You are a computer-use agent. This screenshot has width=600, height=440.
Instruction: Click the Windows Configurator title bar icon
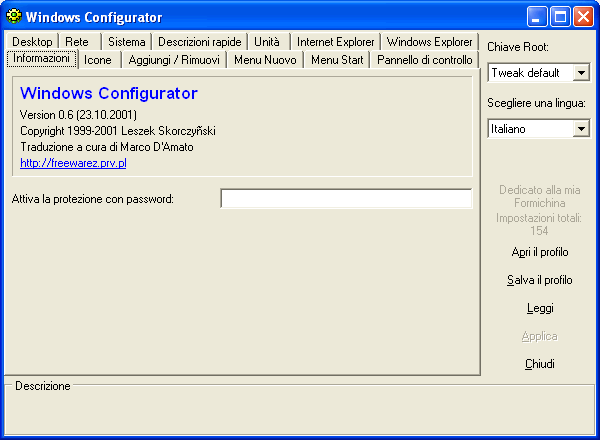coord(14,17)
